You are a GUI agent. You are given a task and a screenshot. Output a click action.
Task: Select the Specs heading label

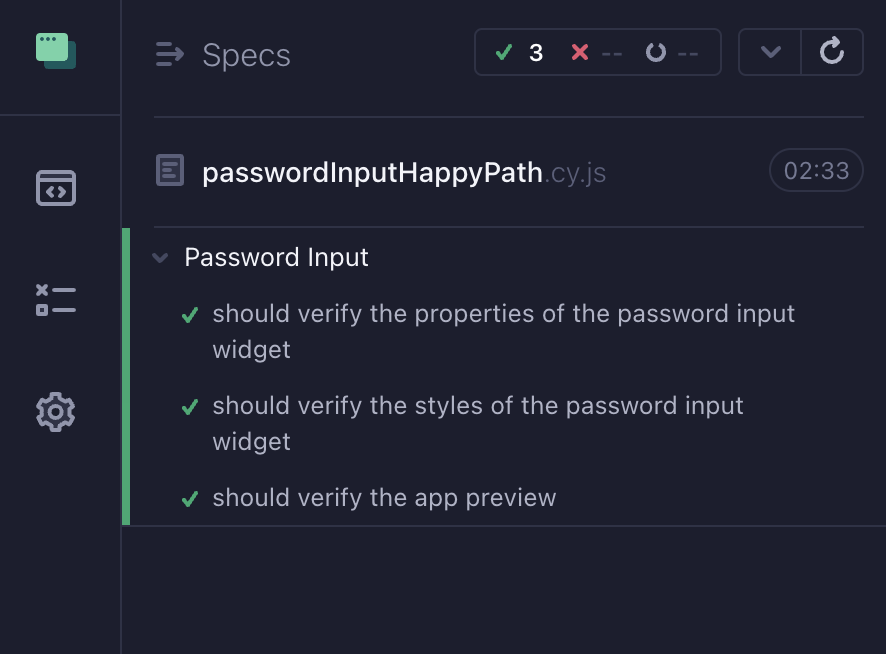point(246,55)
